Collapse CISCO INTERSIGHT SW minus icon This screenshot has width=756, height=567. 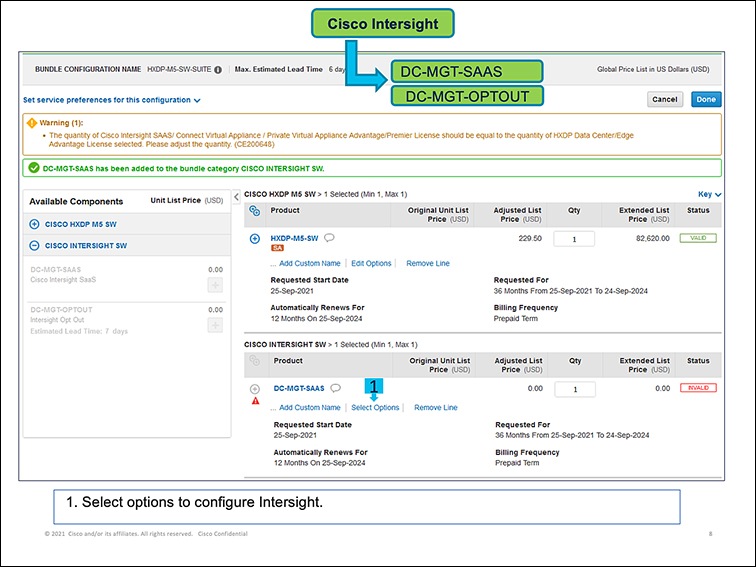point(34,245)
